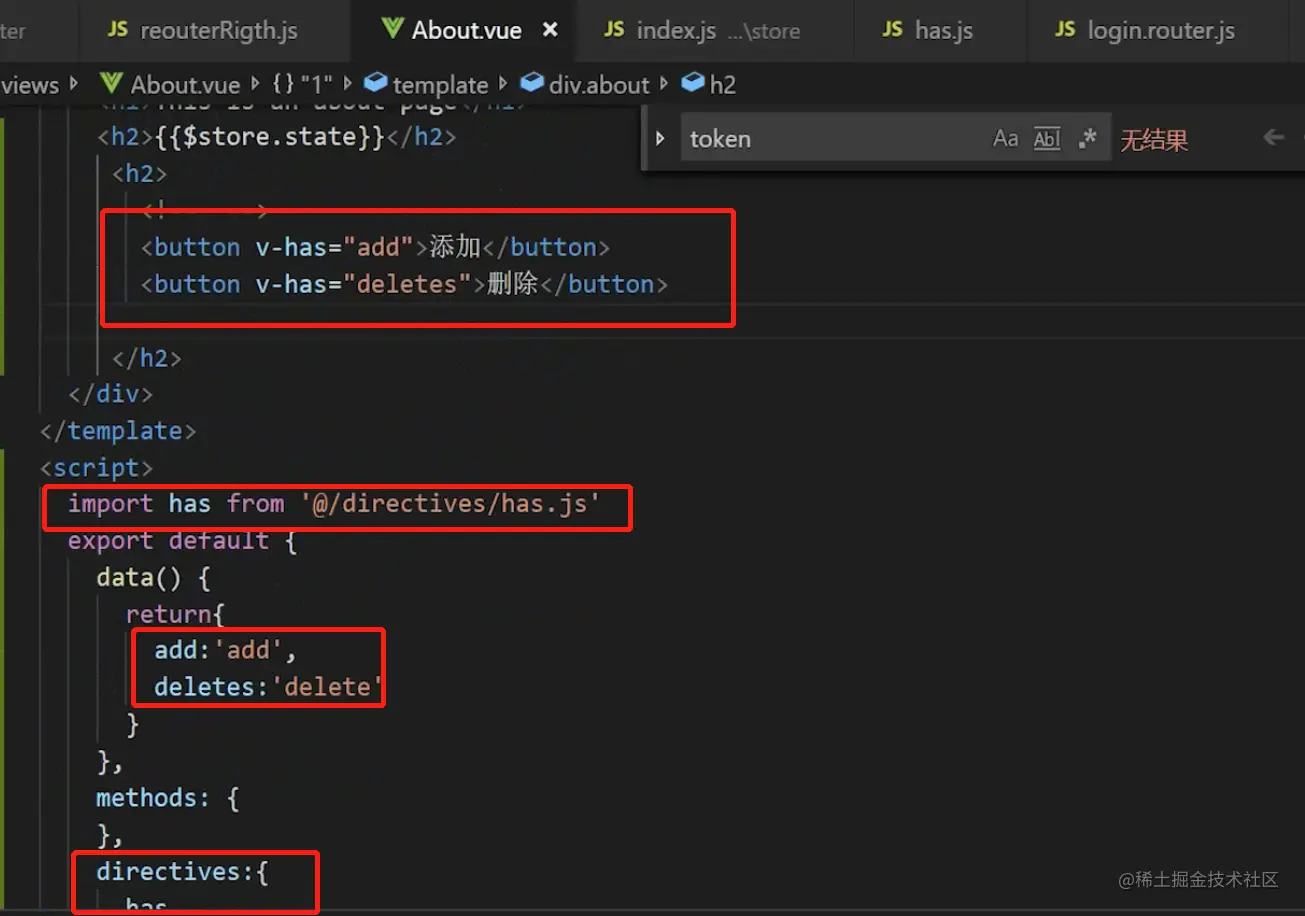Screen dimensions: 1305x916
Task: Place cursor on data() { line
Action: (153, 578)
